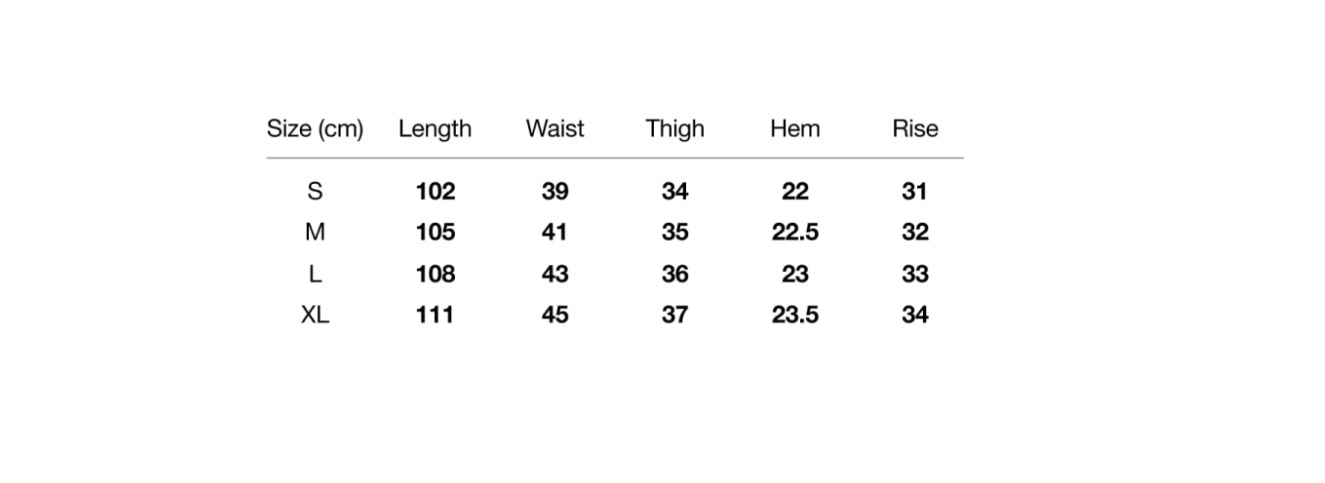The image size is (1325, 483).
Task: Click the Thigh column header
Action: pos(675,129)
